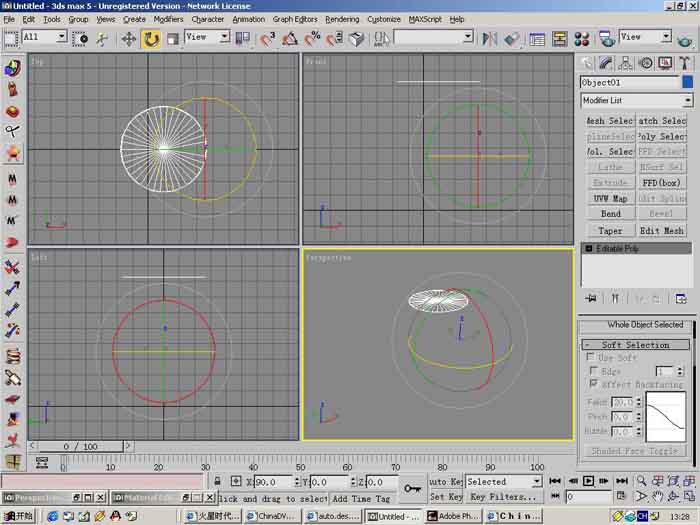The image size is (700, 525).
Task: Switch to the Display panel tab
Action: click(665, 63)
